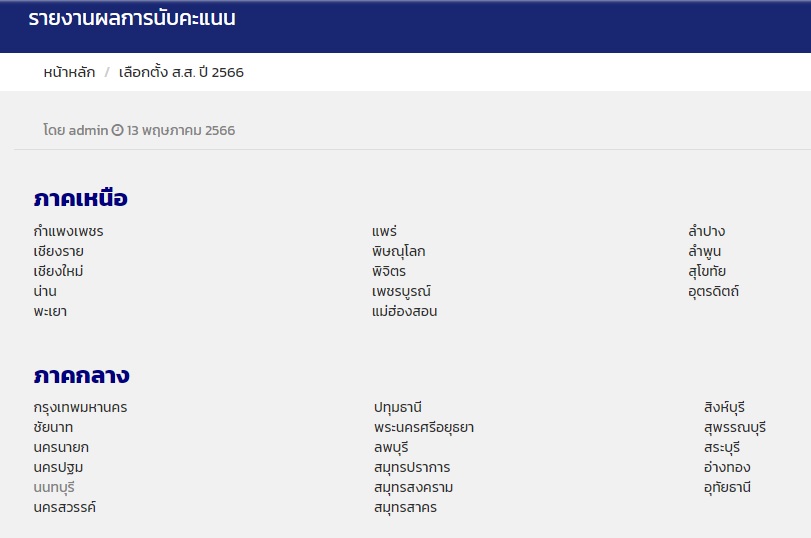
Task: Open the เพชรบูรณ์ link
Action: [401, 291]
